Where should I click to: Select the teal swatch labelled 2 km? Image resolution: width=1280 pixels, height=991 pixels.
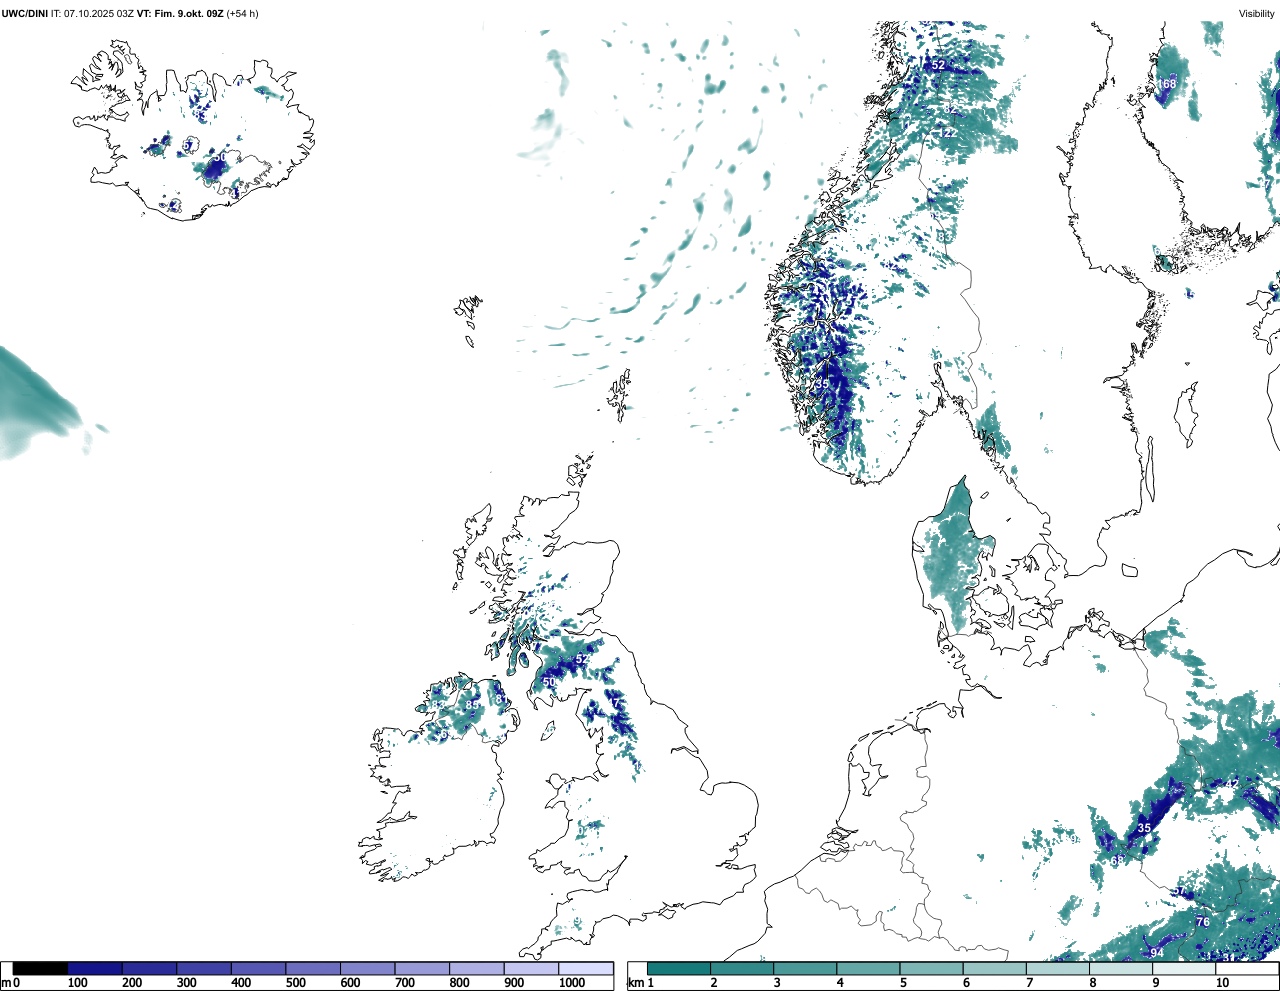point(742,968)
